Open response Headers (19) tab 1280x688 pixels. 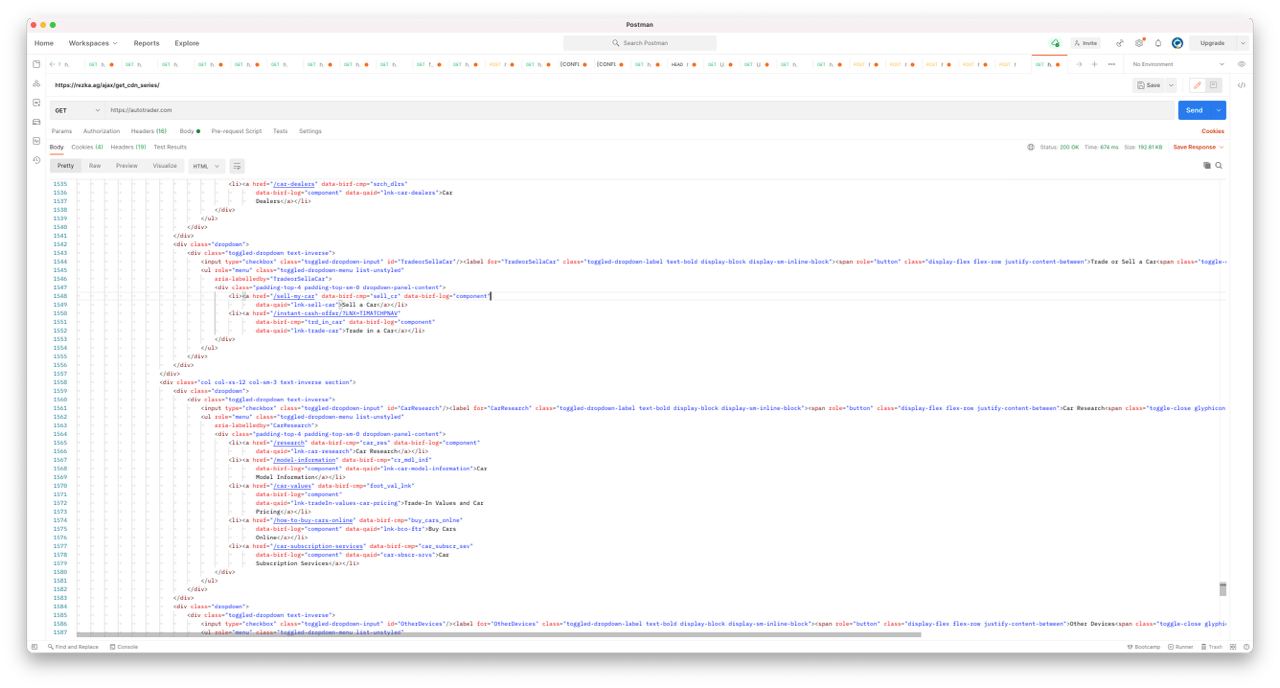(x=128, y=147)
